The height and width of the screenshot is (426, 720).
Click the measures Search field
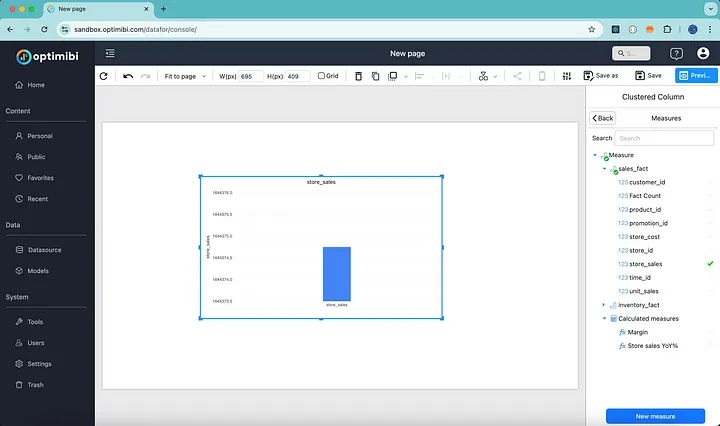click(x=664, y=138)
